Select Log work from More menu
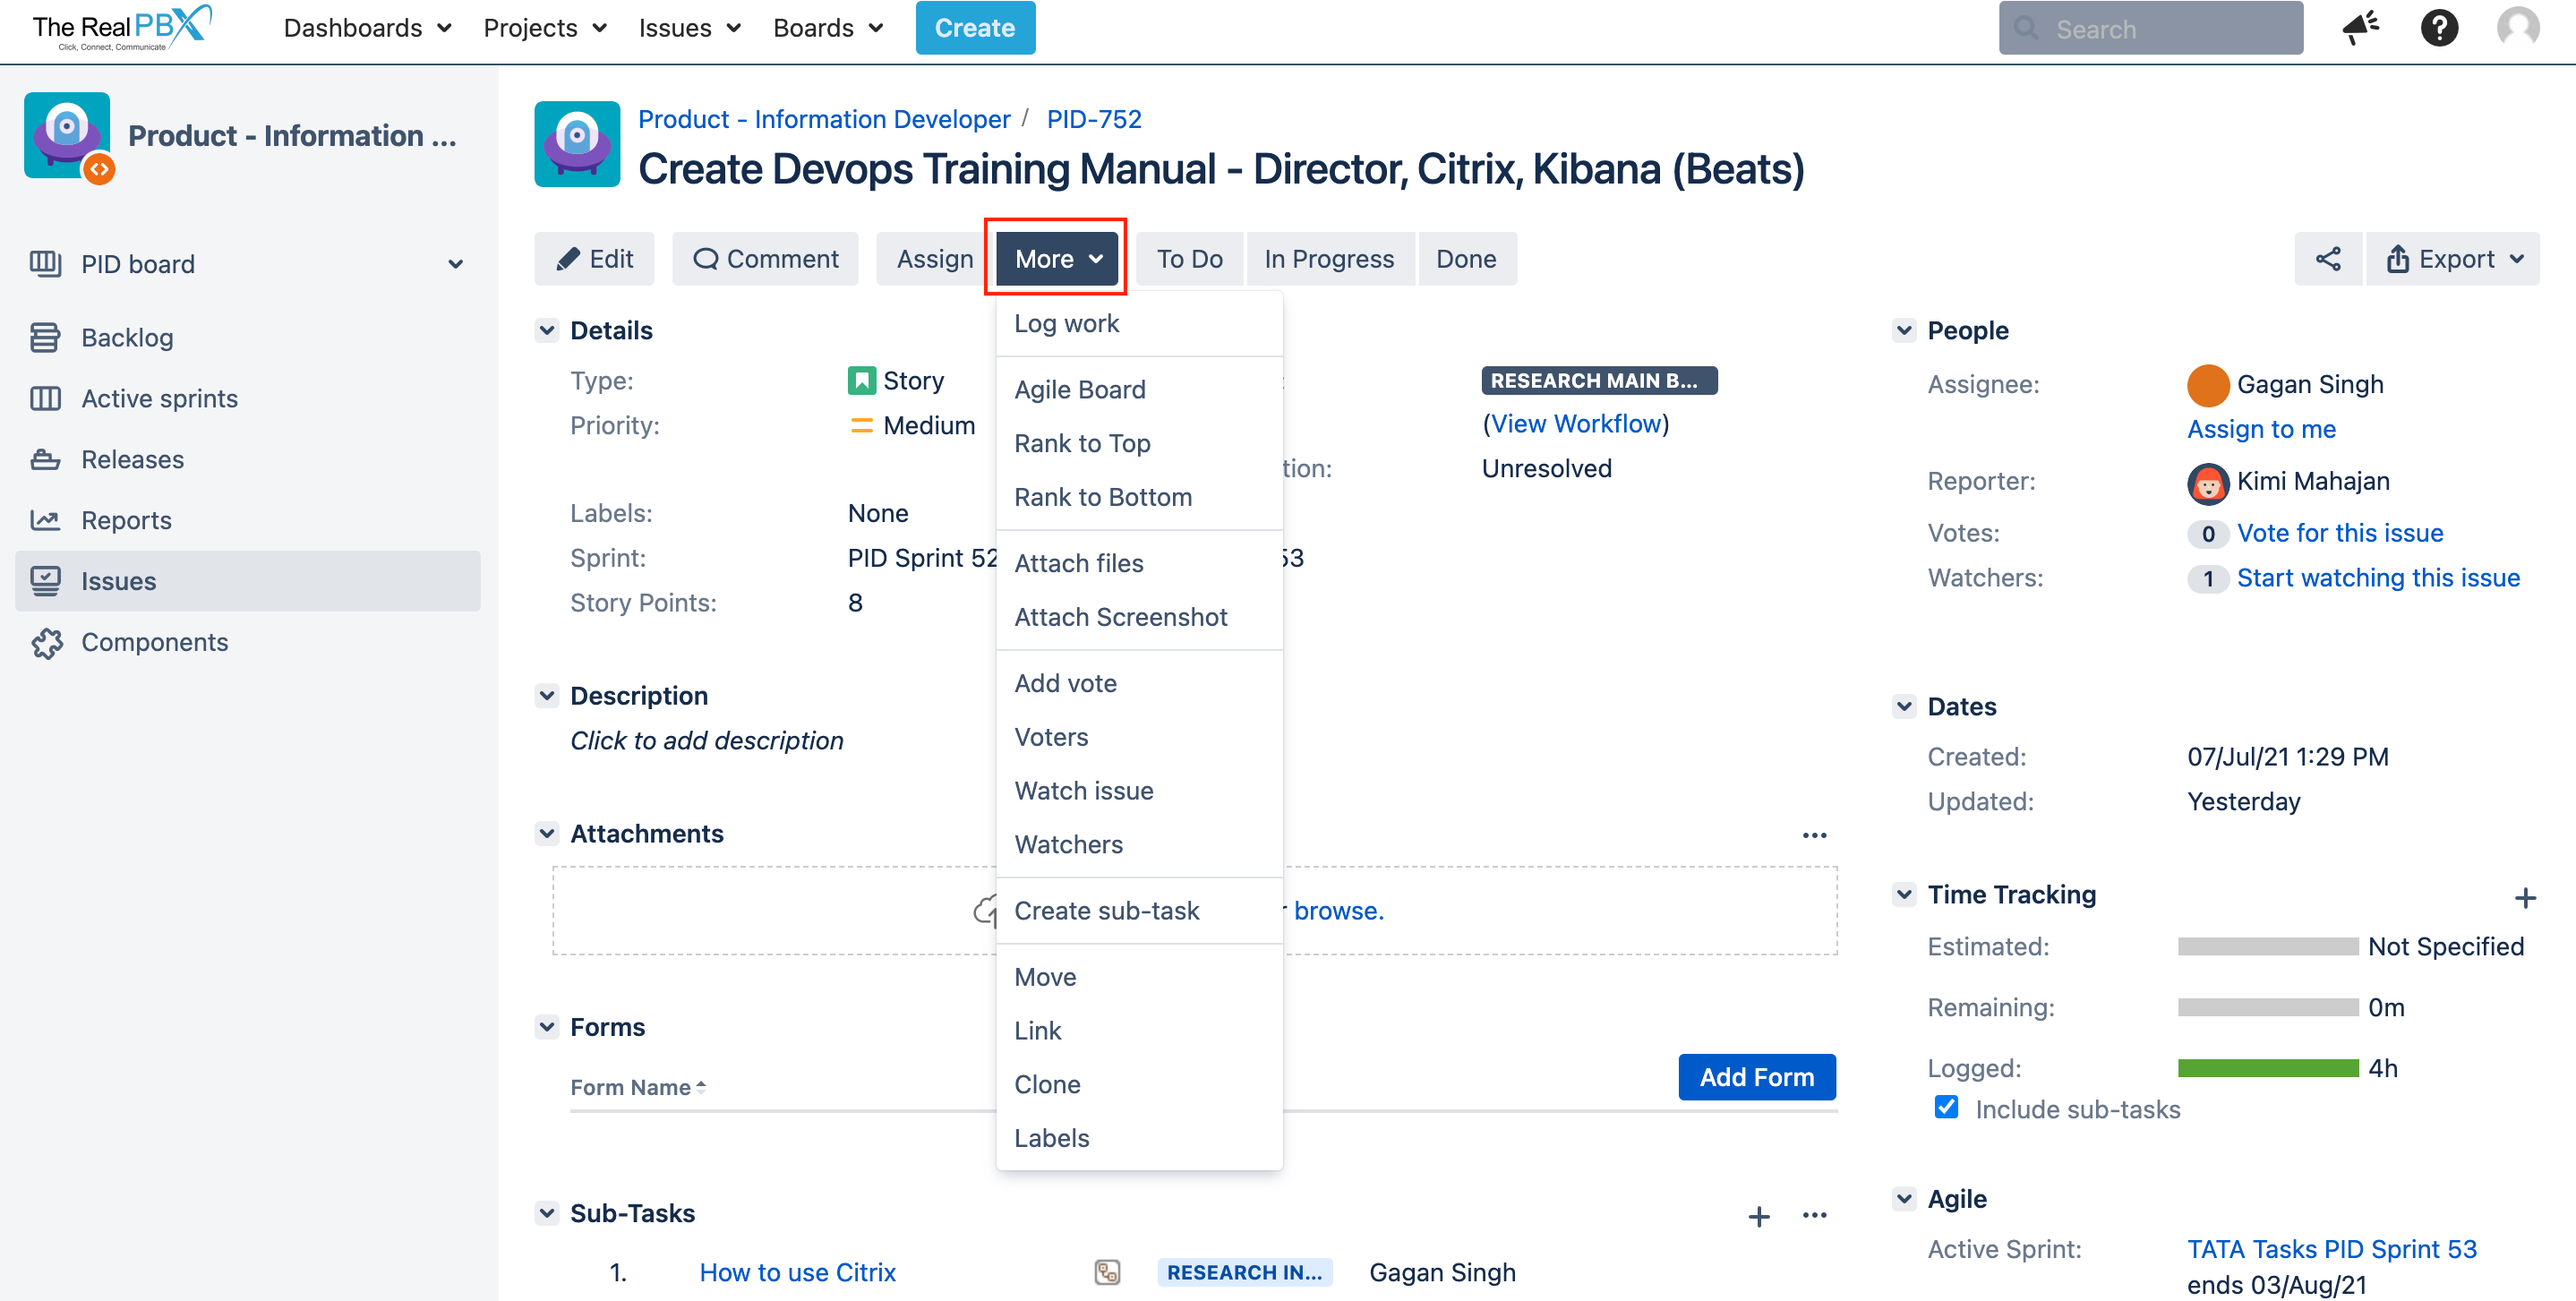The width and height of the screenshot is (2576, 1301). click(x=1139, y=324)
